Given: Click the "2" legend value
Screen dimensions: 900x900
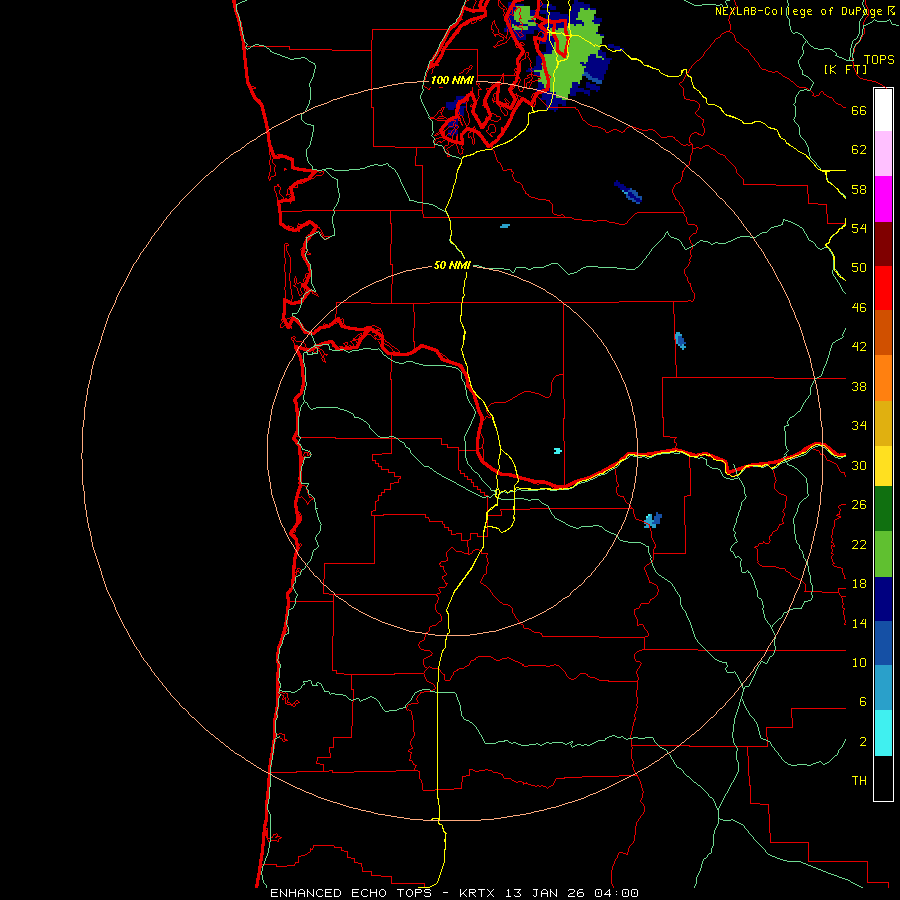Looking at the screenshot, I should pyautogui.click(x=862, y=742).
